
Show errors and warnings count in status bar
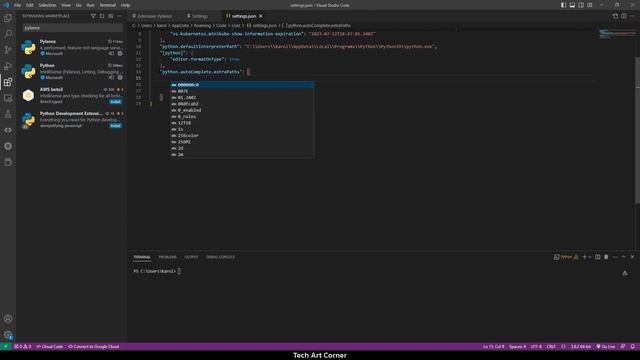coord(23,347)
